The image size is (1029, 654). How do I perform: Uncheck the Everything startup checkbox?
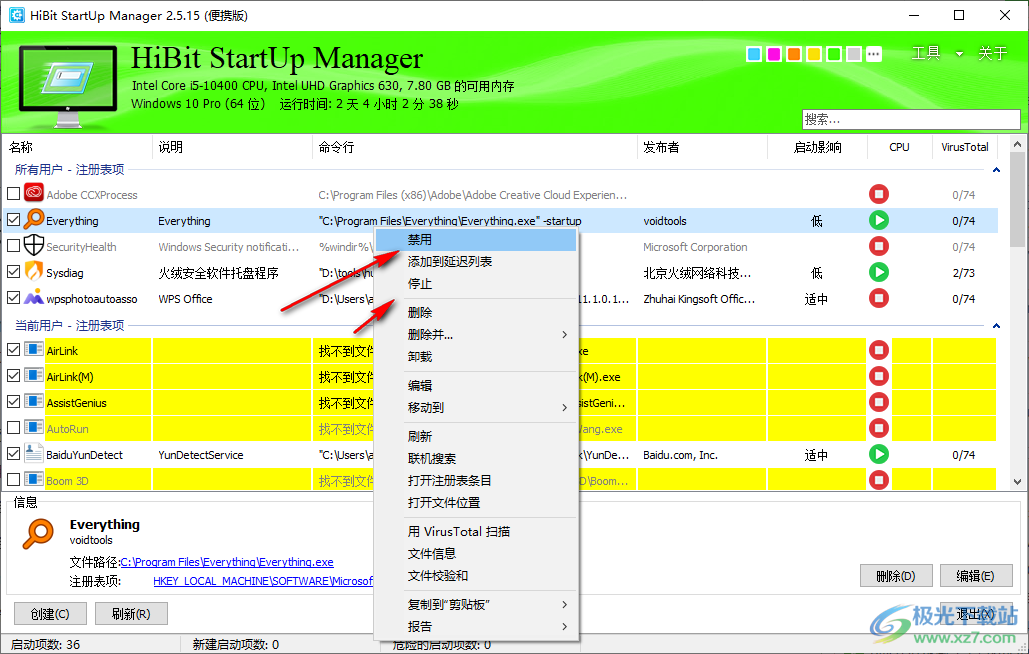click(13, 220)
